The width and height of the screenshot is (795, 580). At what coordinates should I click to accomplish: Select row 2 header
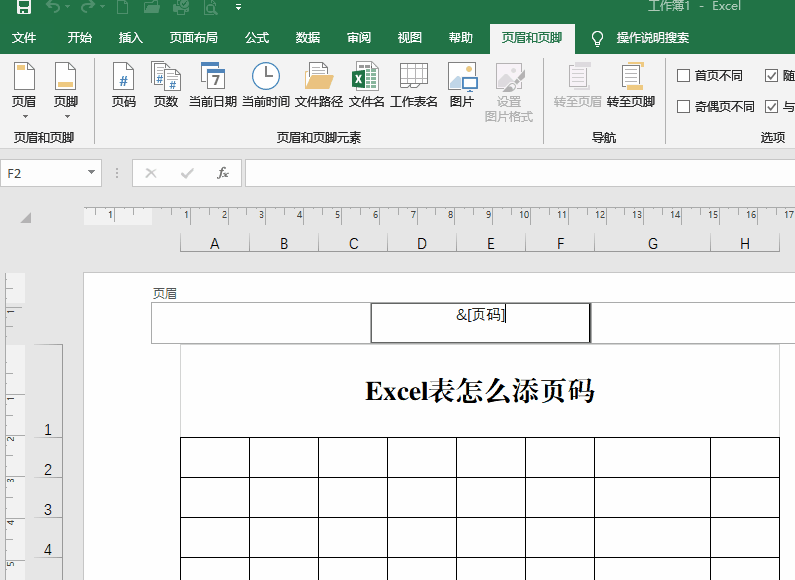point(48,457)
